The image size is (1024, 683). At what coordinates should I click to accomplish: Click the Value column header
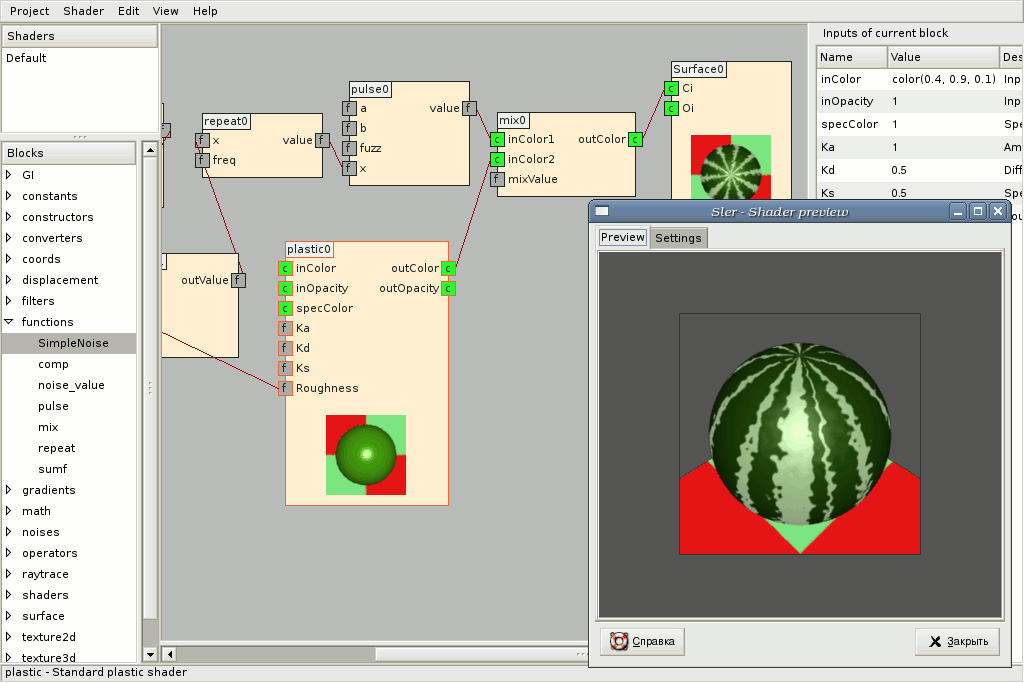pyautogui.click(x=943, y=57)
